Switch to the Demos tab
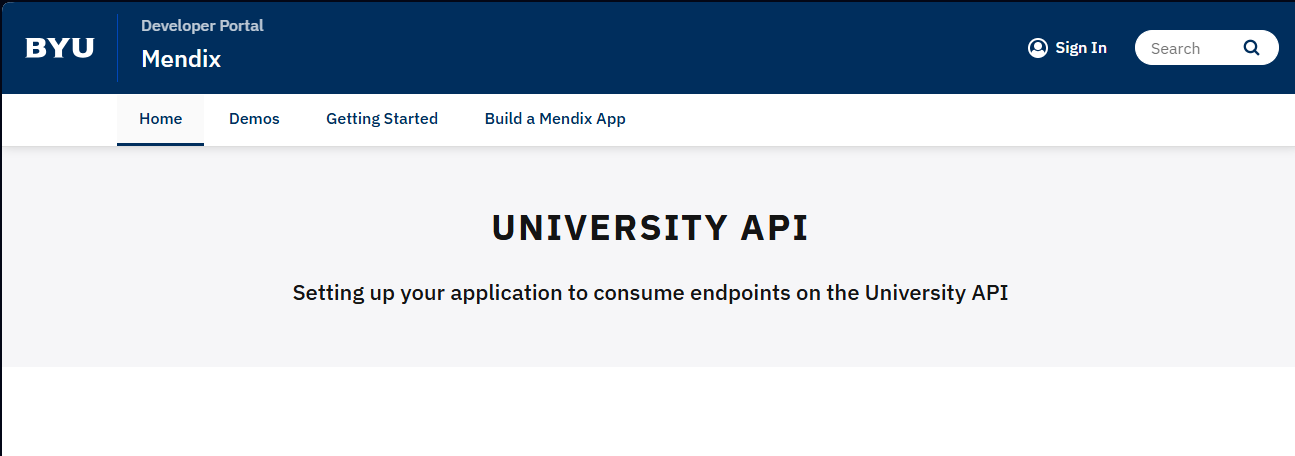The image size is (1295, 456). (254, 119)
